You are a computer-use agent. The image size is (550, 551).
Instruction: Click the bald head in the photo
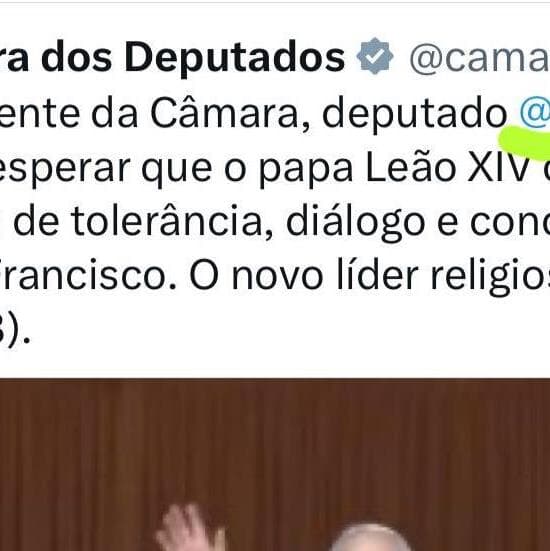tap(371, 538)
